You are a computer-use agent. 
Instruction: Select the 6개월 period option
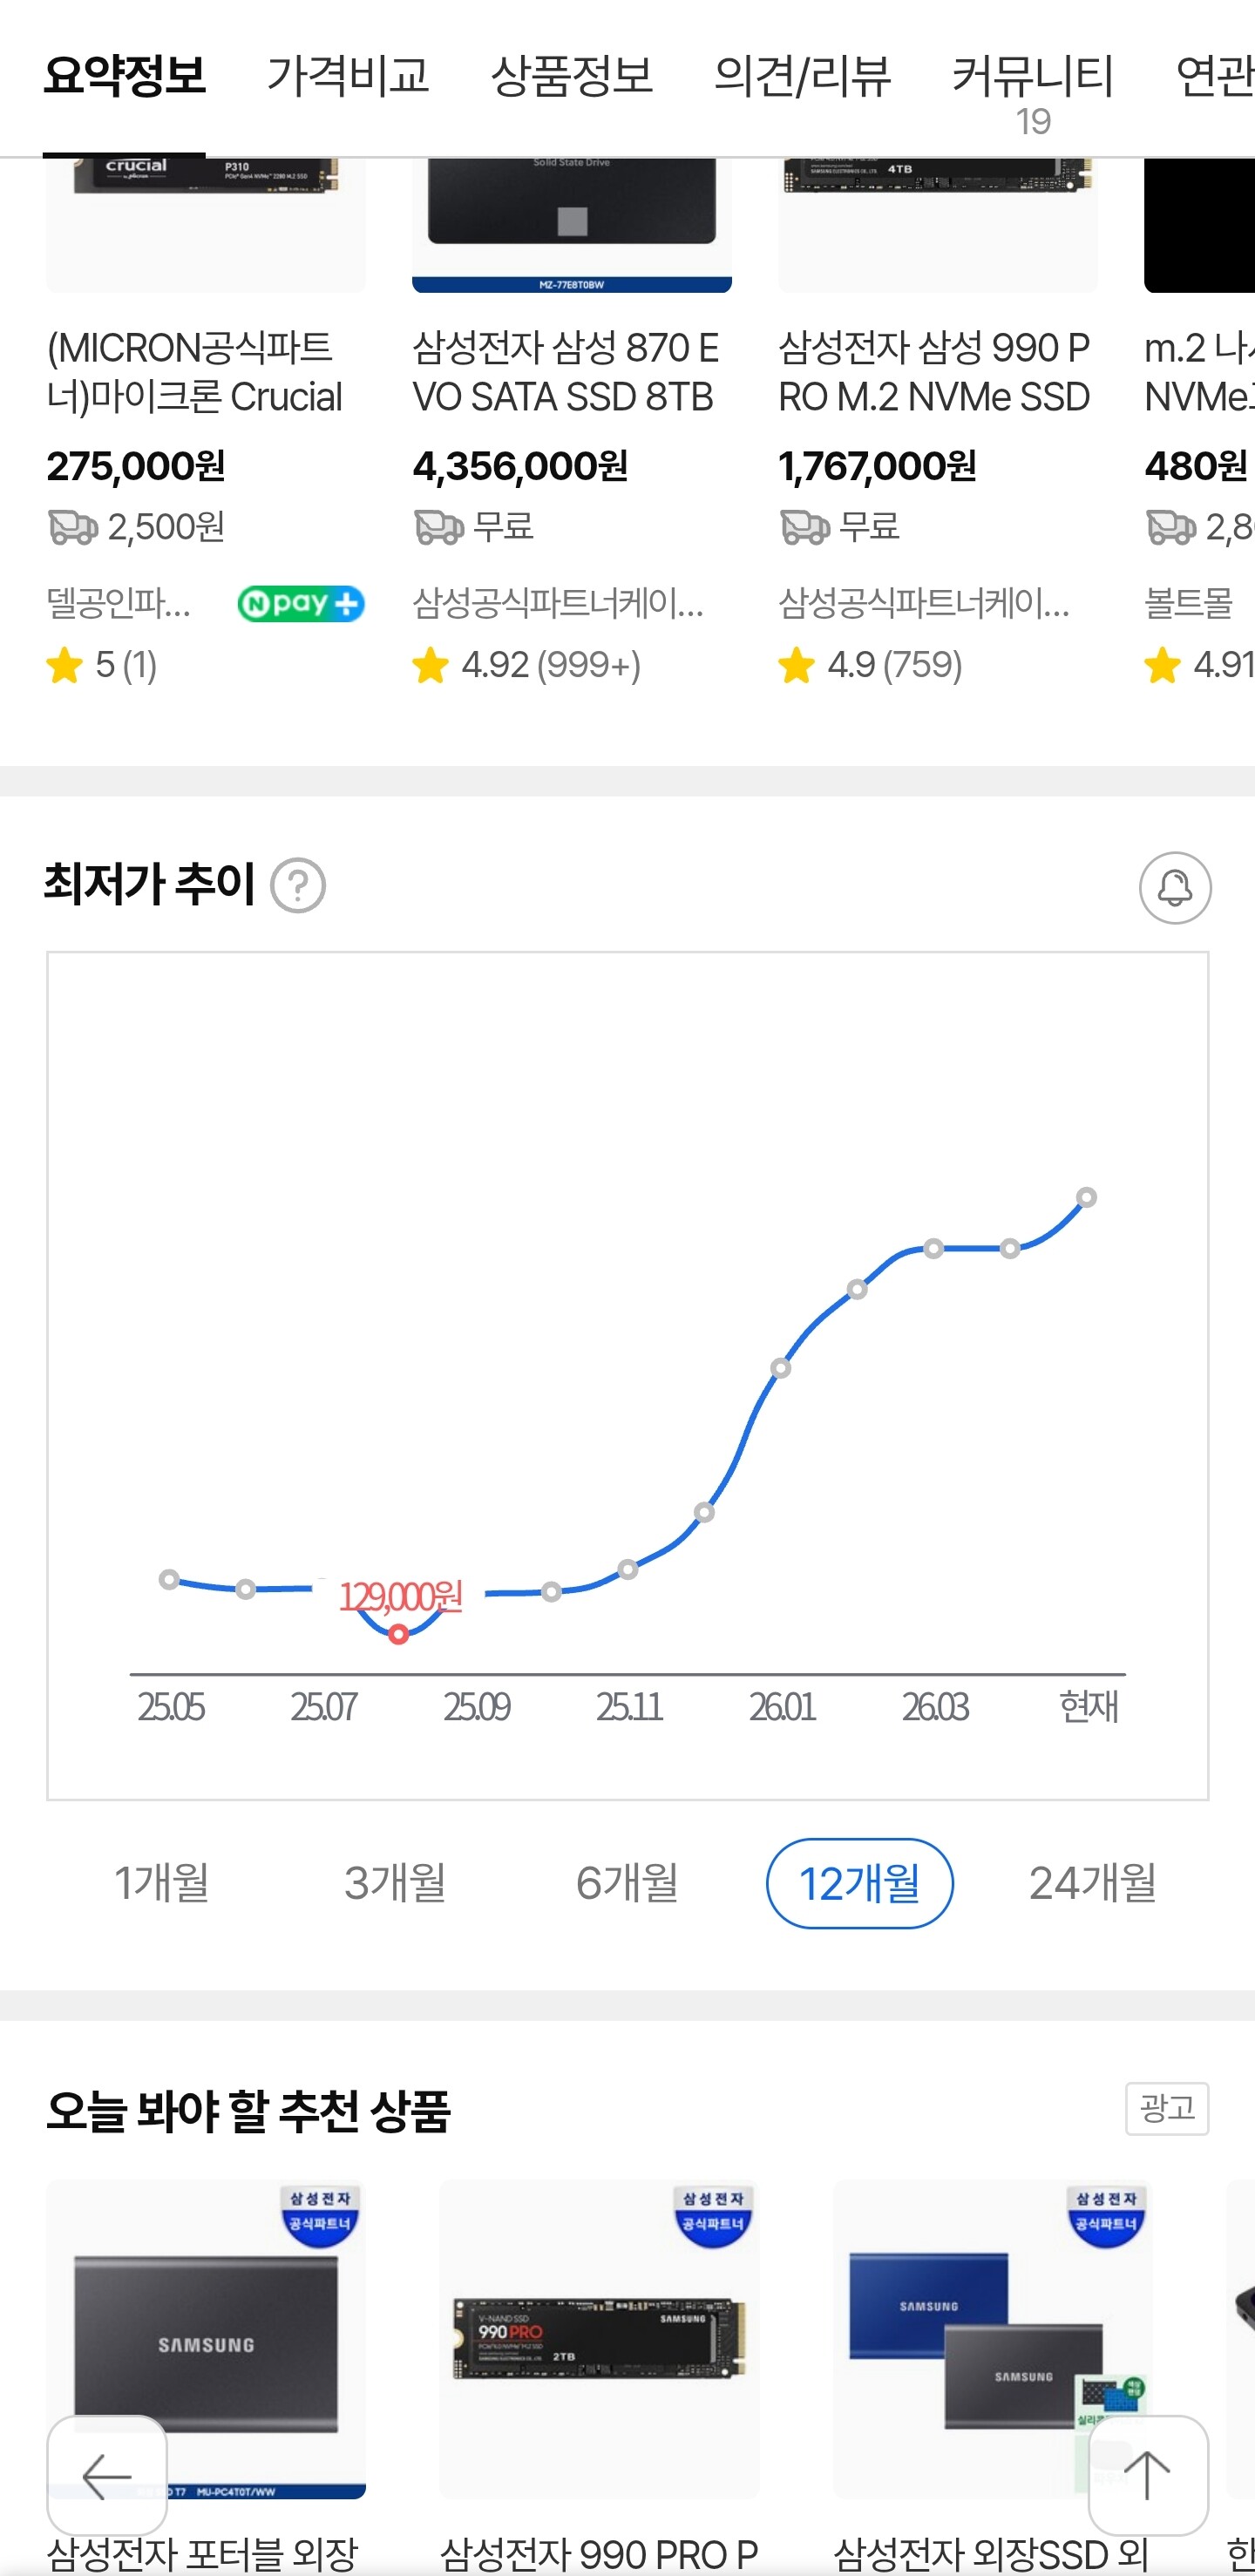click(x=627, y=1883)
